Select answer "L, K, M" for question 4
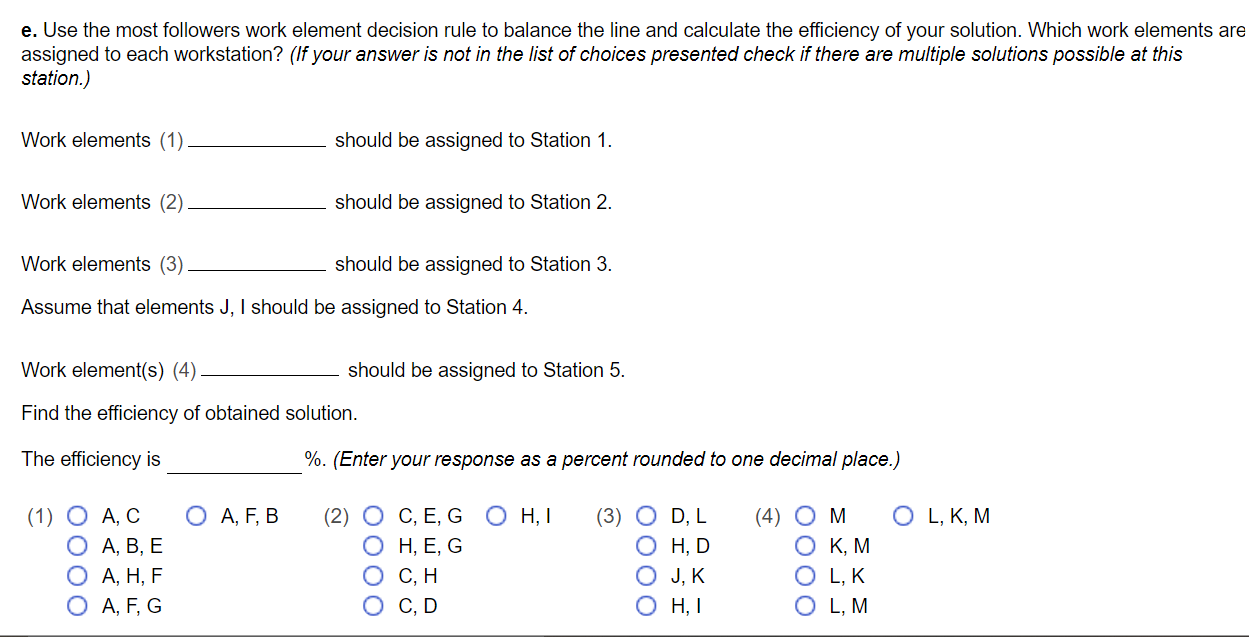 coord(904,516)
